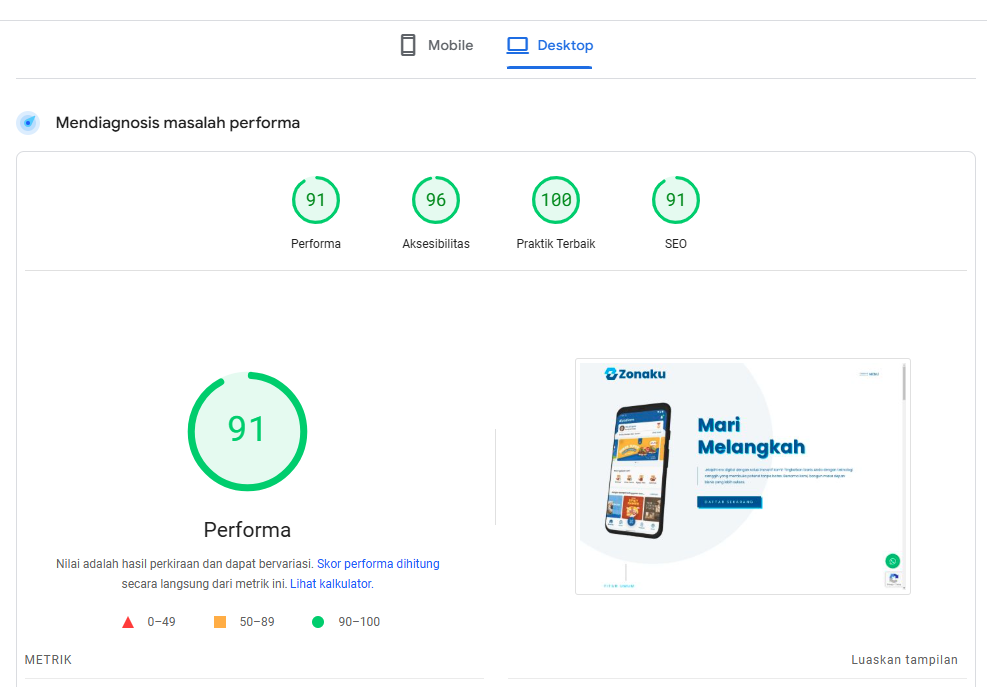
Task: Click the SEO label
Action: point(675,244)
